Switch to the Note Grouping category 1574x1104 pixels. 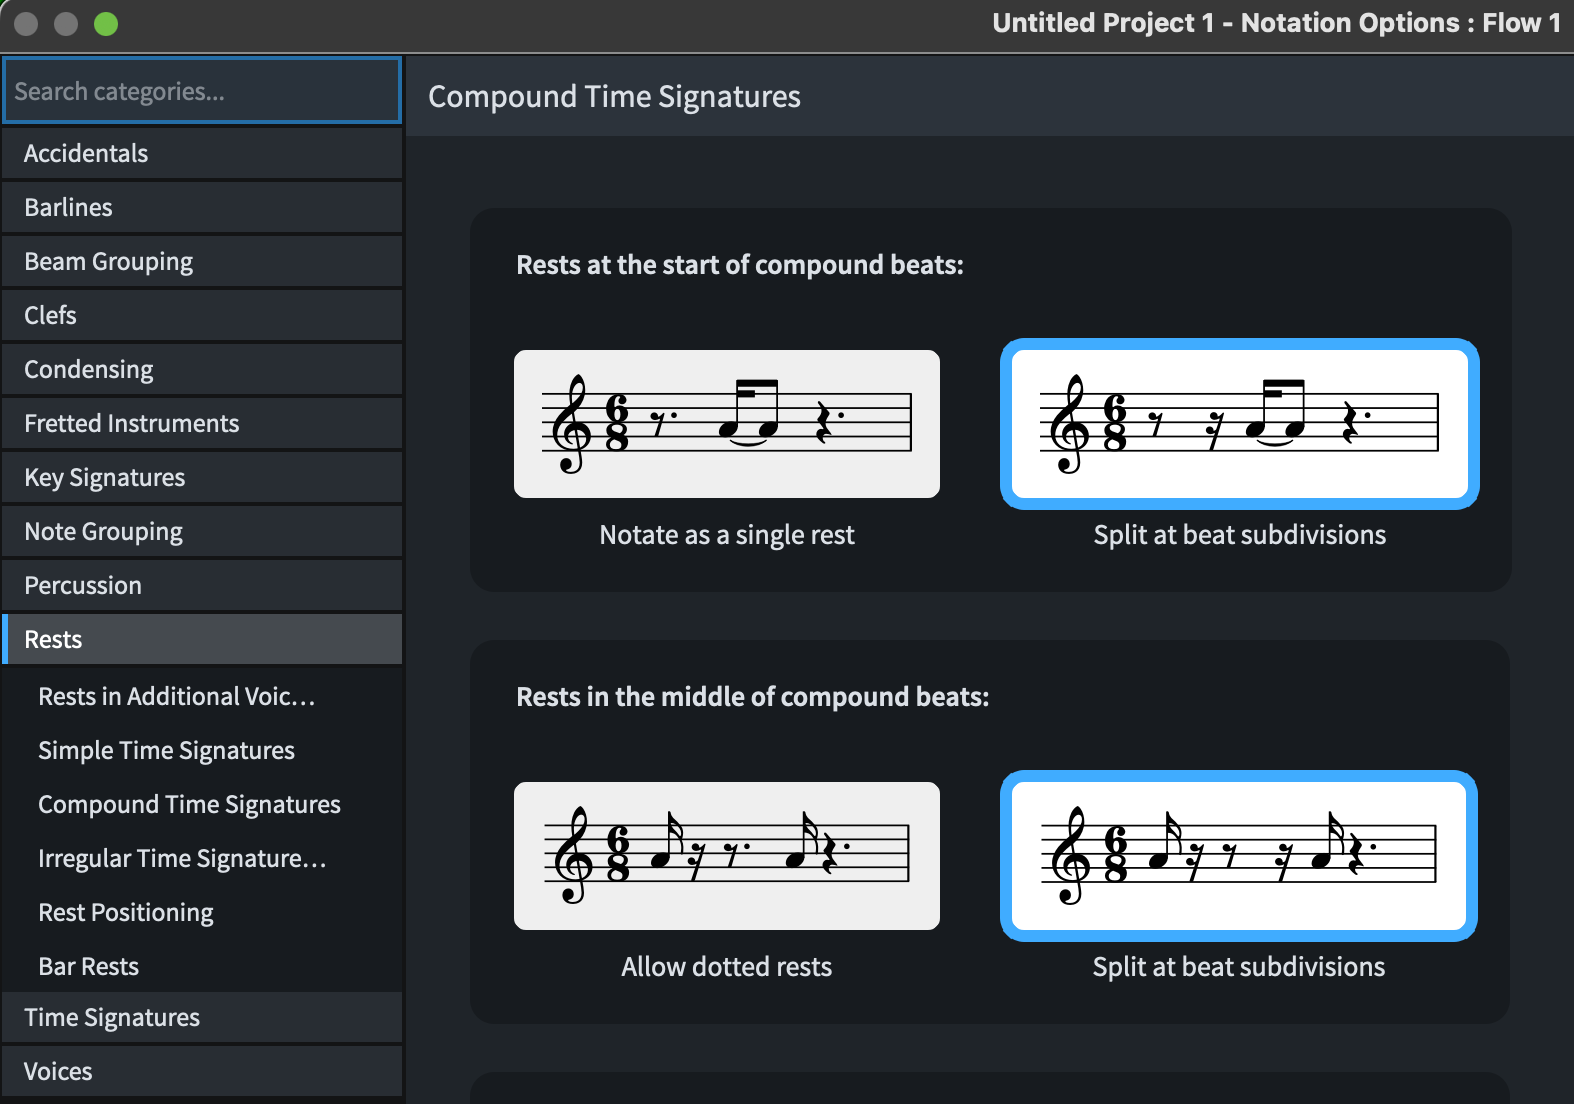tap(202, 531)
